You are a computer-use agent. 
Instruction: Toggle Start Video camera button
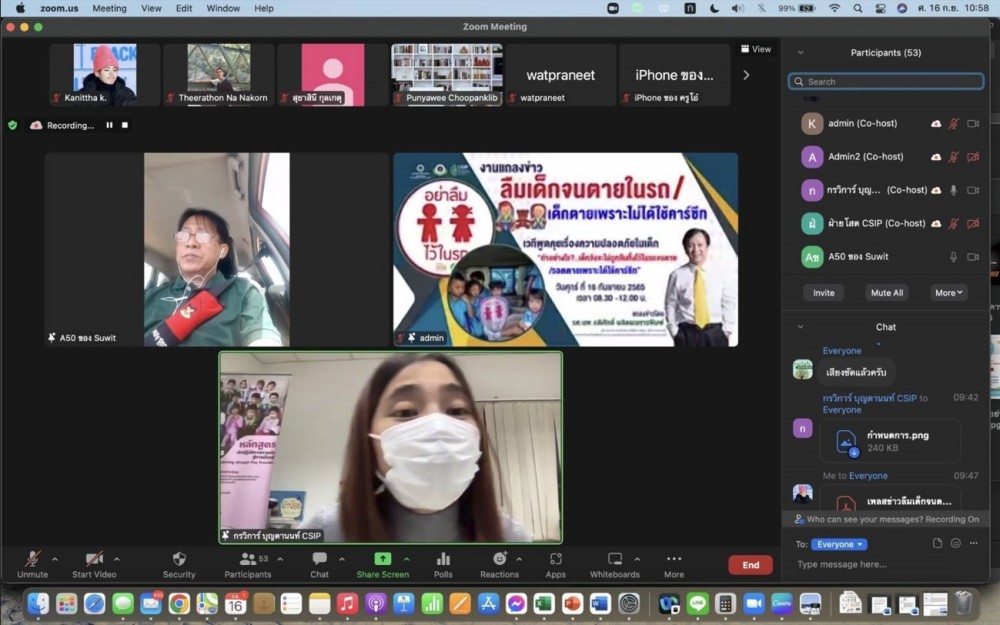[94, 559]
